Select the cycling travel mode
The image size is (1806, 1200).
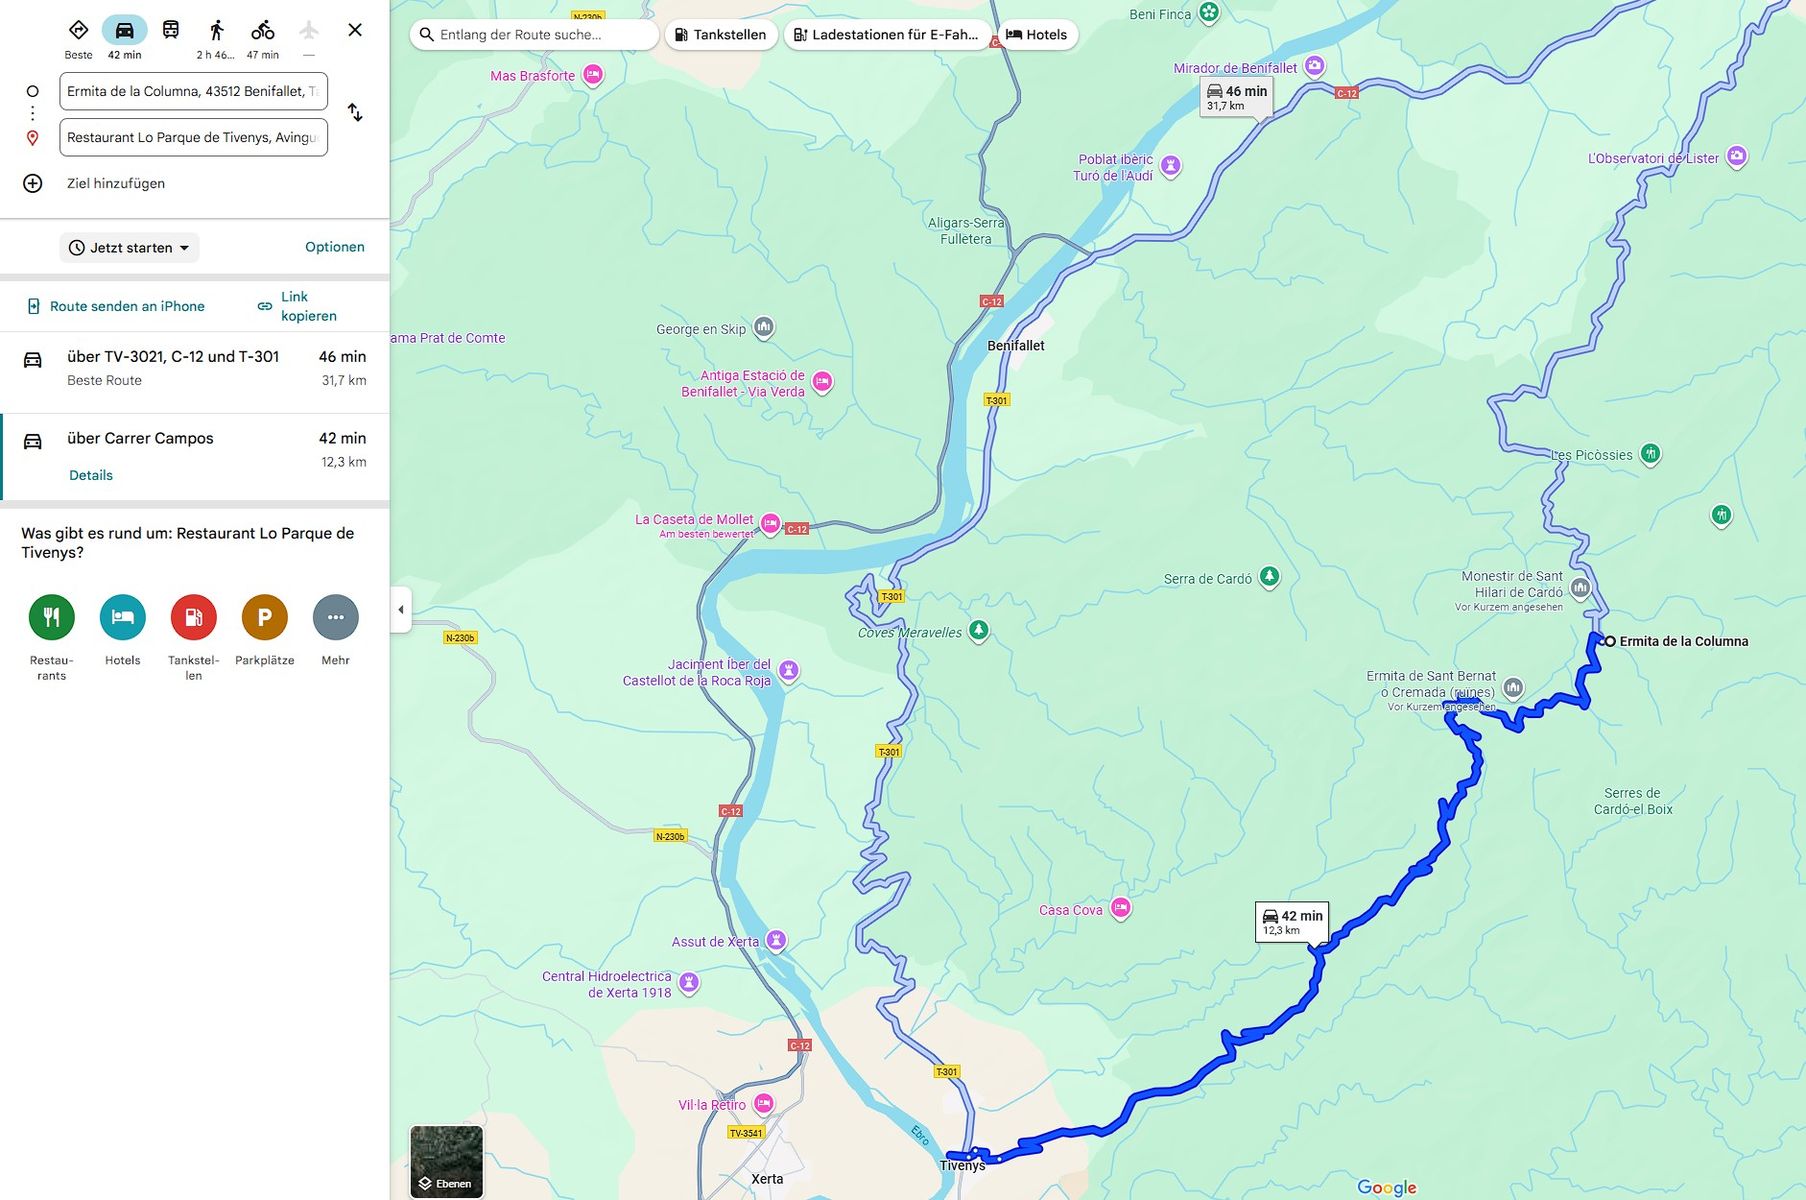tap(263, 30)
